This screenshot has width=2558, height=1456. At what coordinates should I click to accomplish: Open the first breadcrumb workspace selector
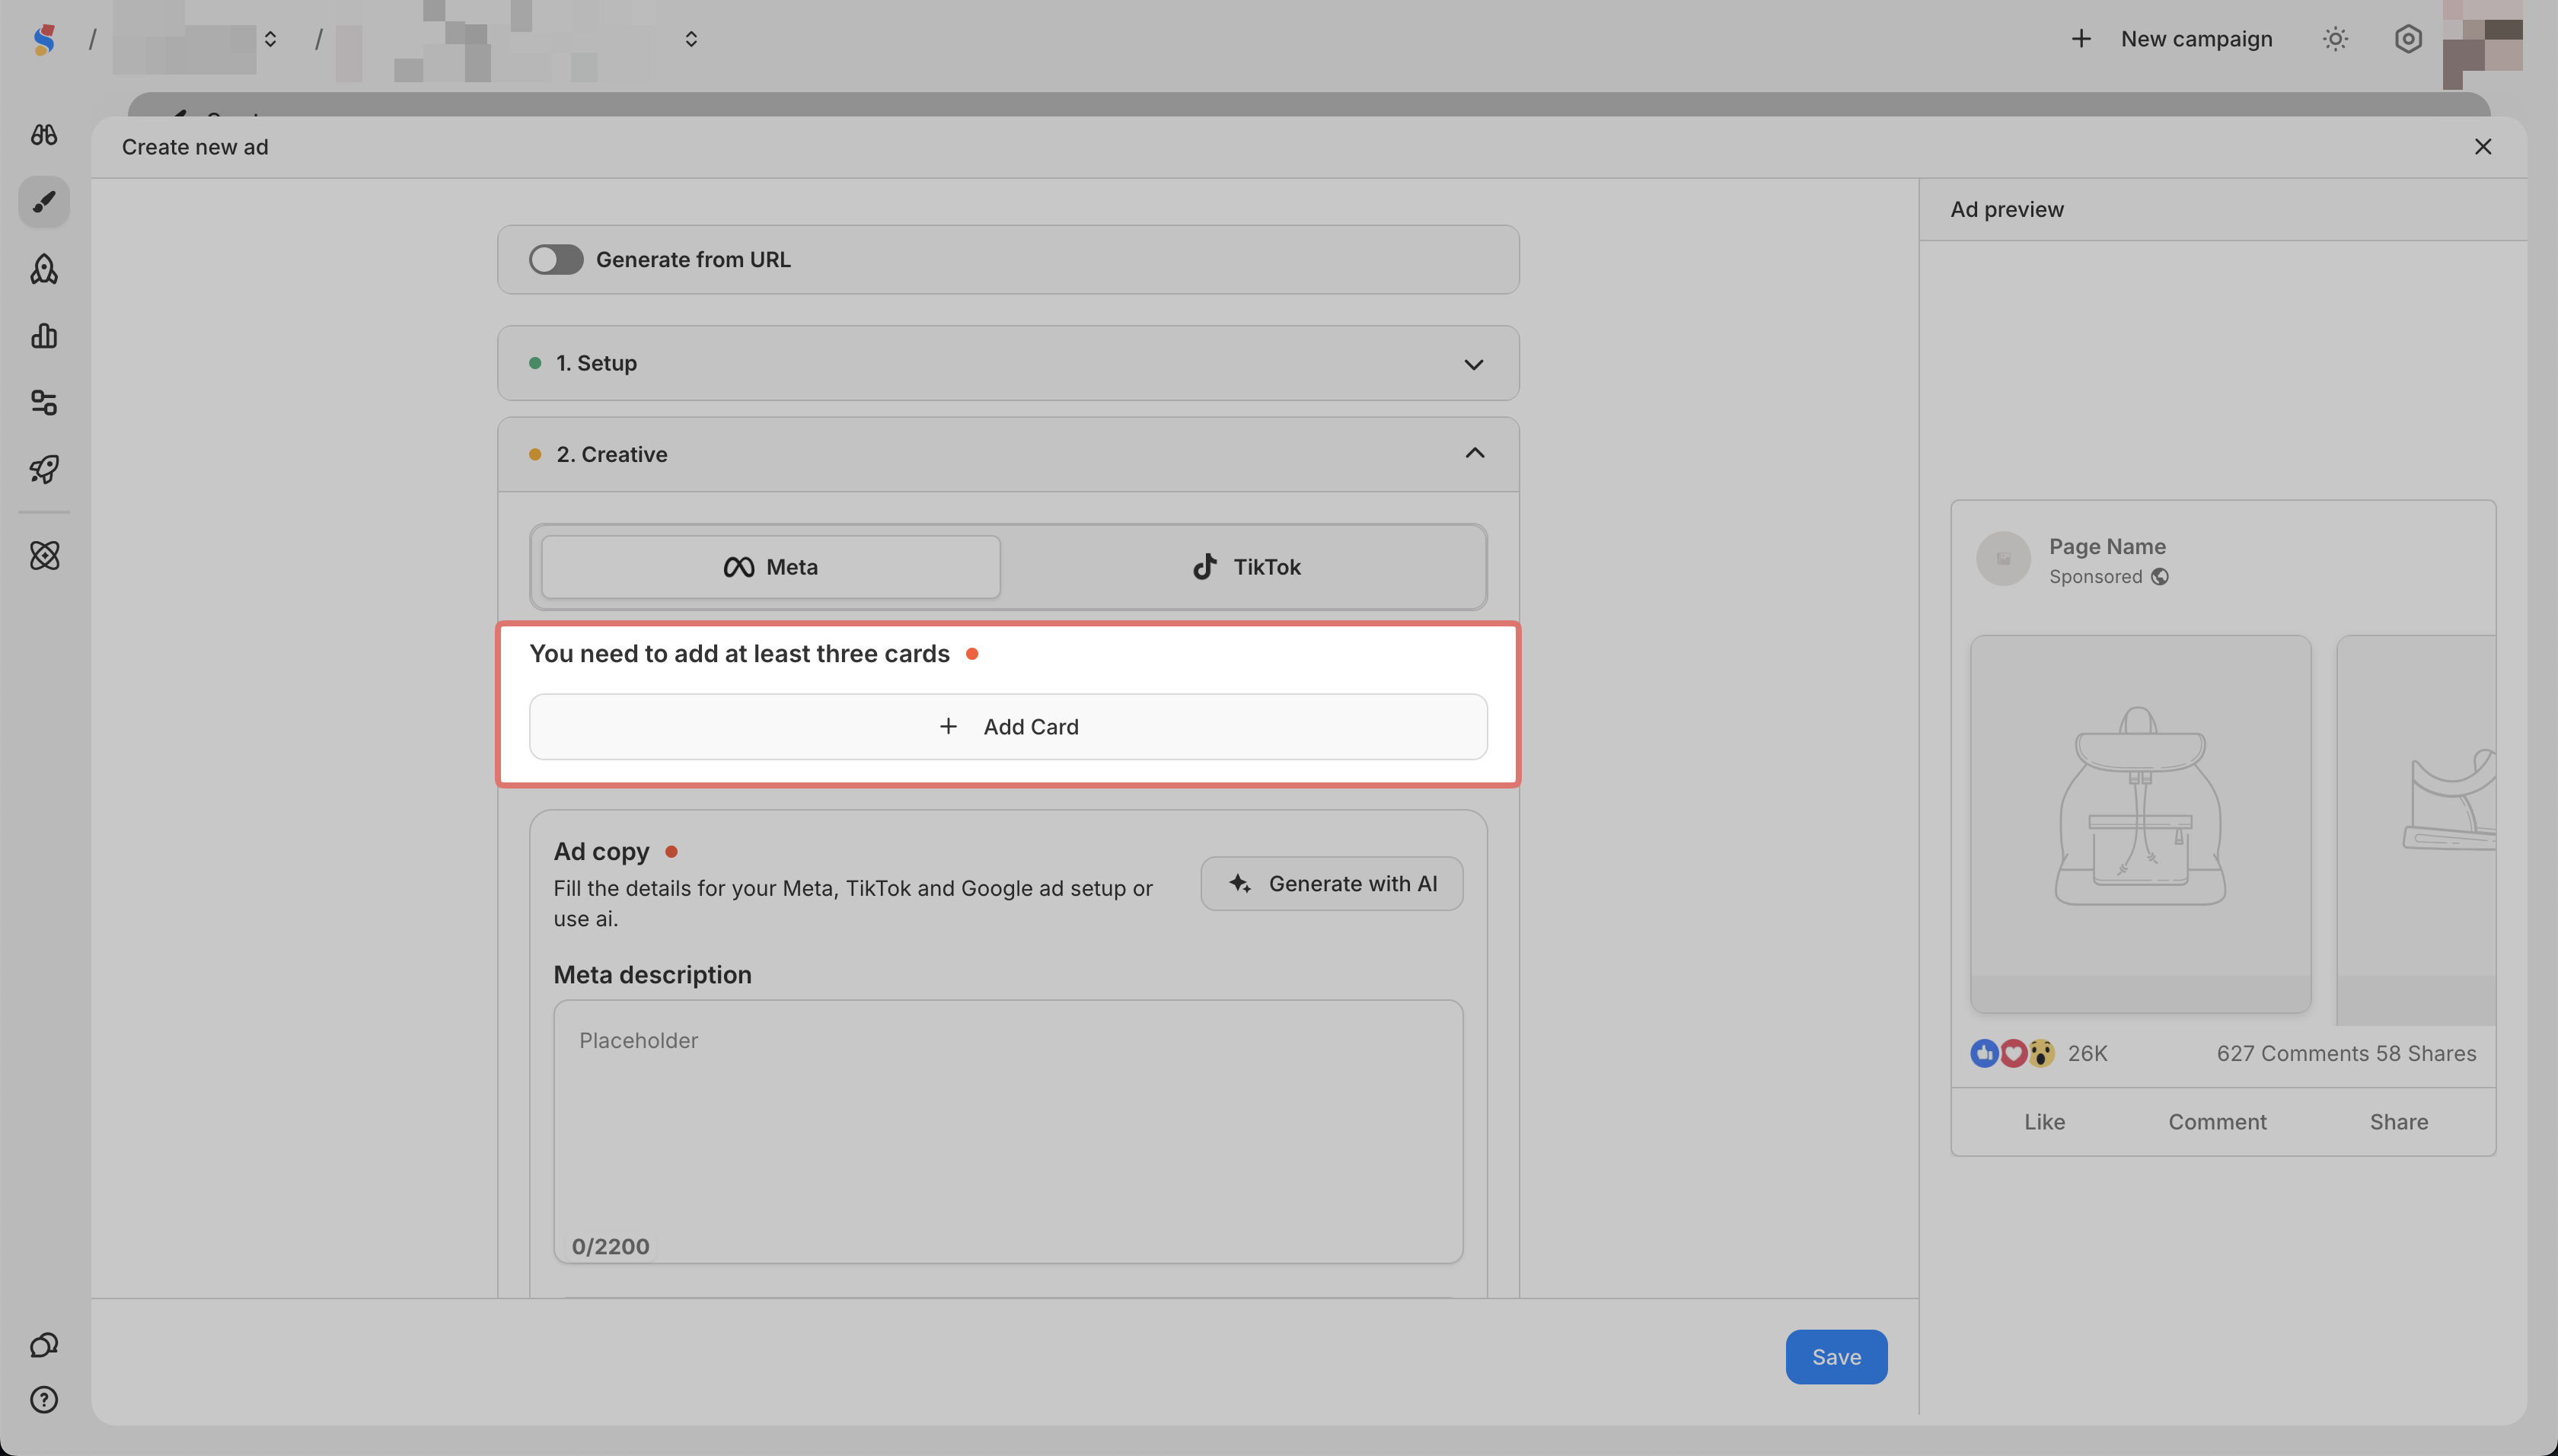(x=270, y=39)
